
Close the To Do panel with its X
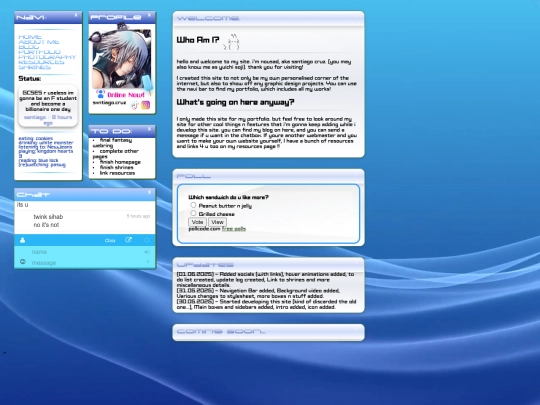click(x=149, y=129)
